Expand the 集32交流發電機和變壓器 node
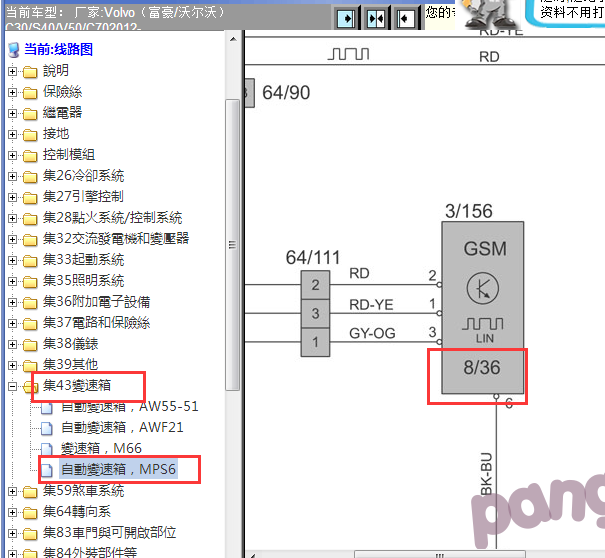 pyautogui.click(x=12, y=239)
